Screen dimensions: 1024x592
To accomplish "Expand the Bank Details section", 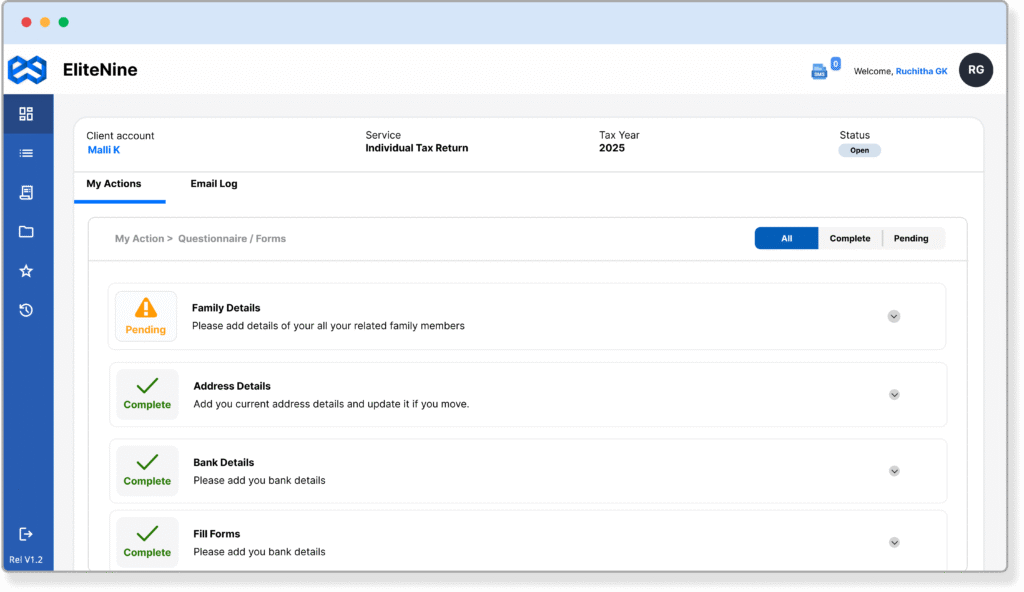I will [x=894, y=471].
